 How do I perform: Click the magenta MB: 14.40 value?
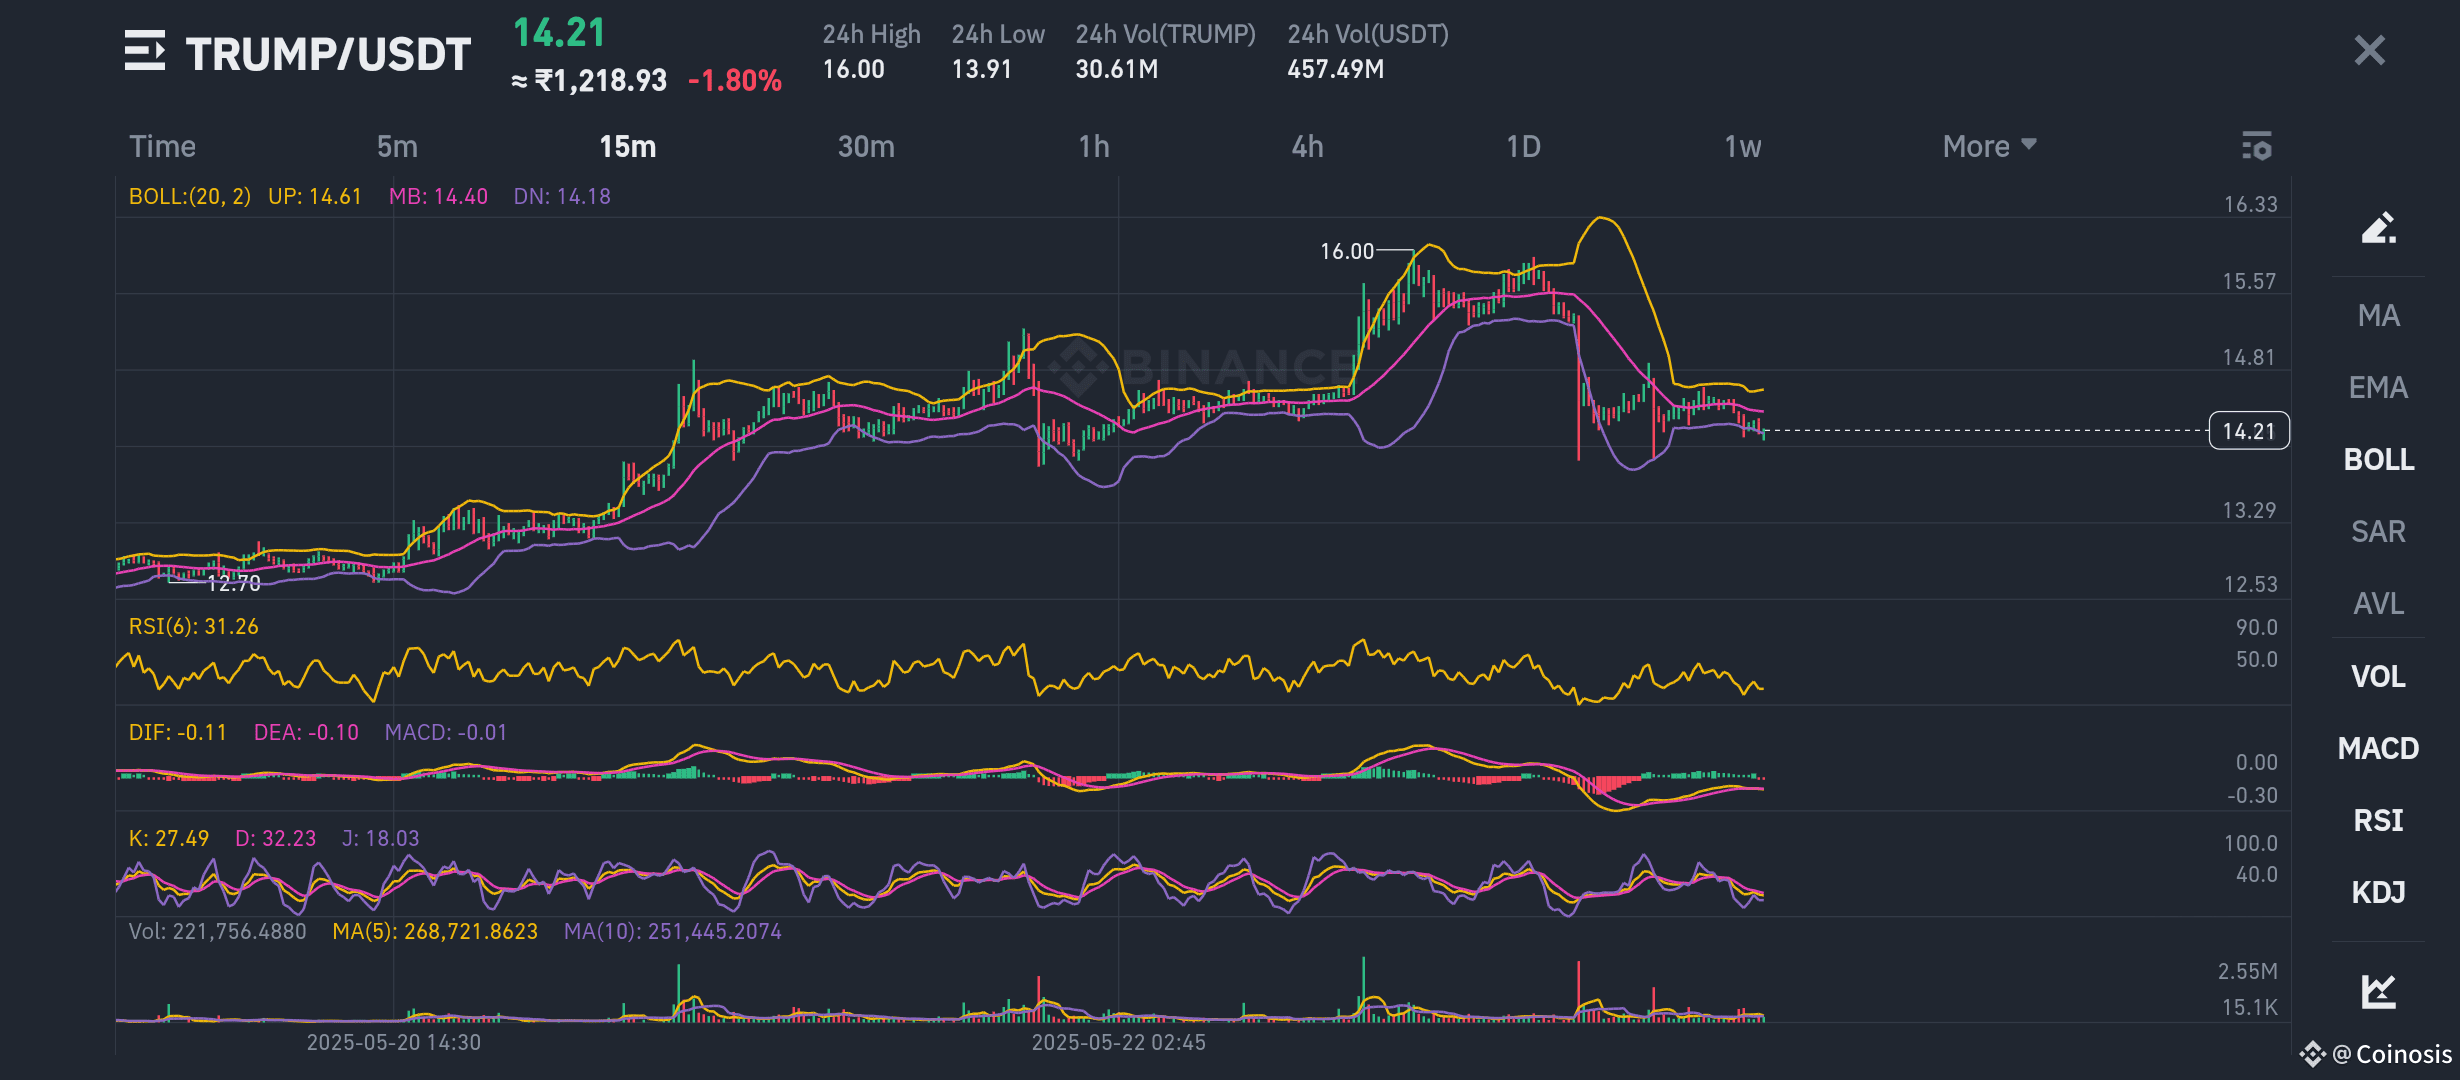coord(440,196)
